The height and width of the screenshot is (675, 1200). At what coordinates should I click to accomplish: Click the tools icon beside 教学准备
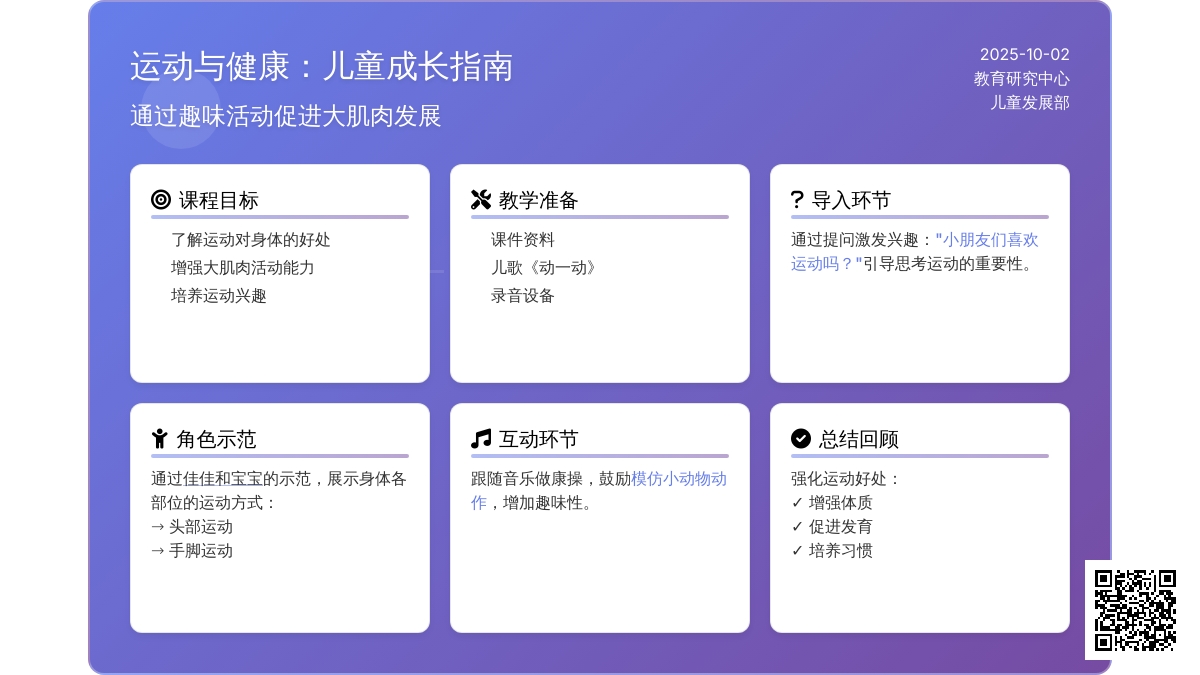(x=481, y=200)
